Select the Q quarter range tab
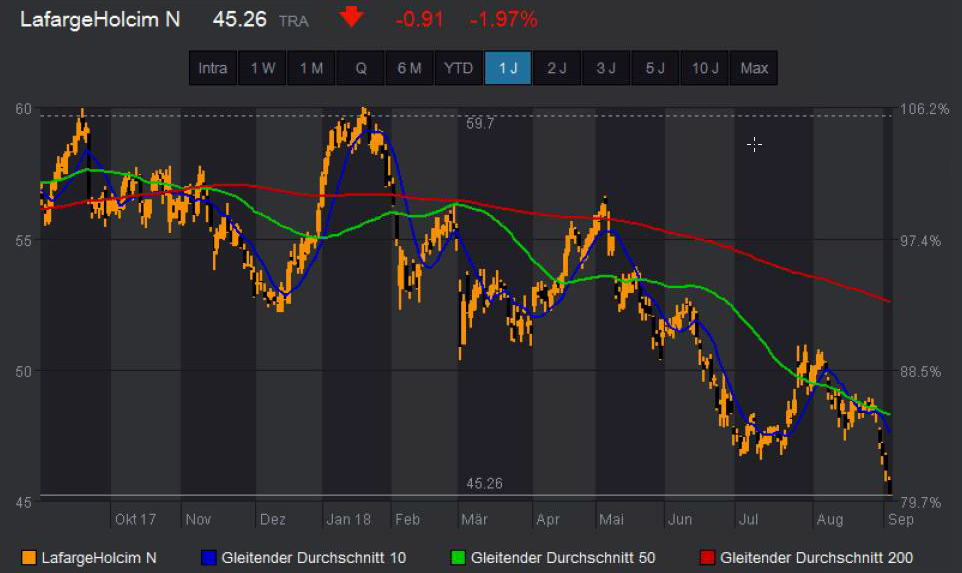The height and width of the screenshot is (573, 962). 361,68
